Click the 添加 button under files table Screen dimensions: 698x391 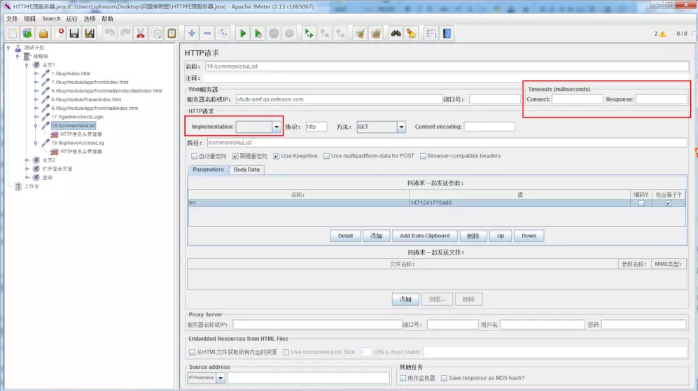point(406,299)
